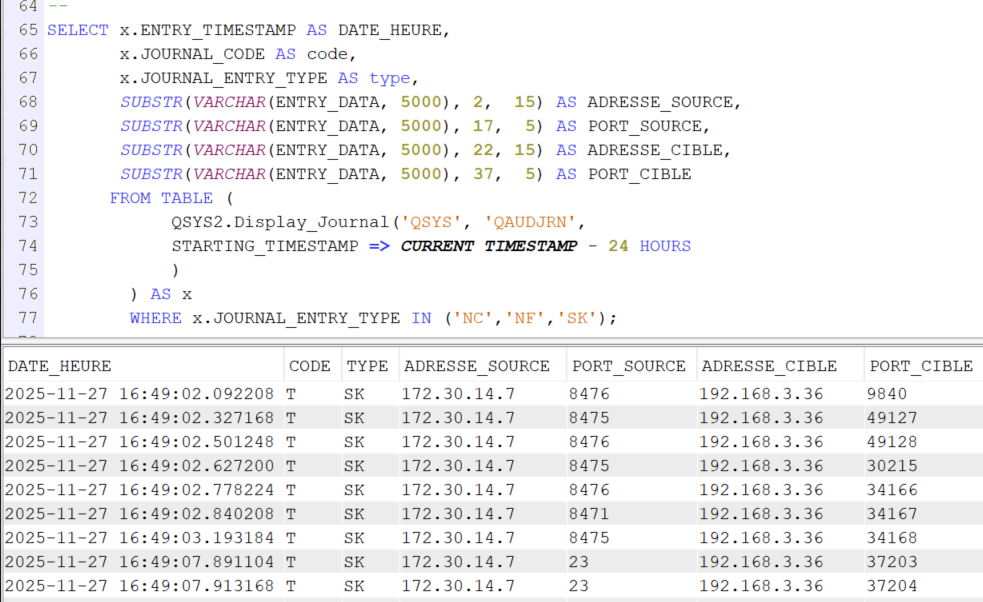Select the target port 37203 cell
The width and height of the screenshot is (983, 602).
click(x=893, y=562)
